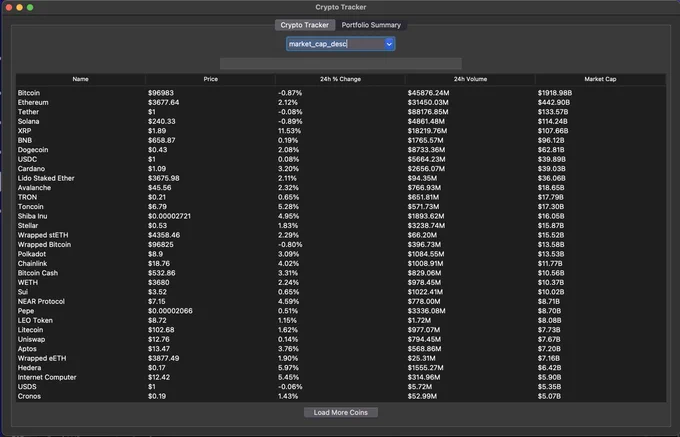Screen dimensions: 680x437
Task: Click Shiba Inu price $0.00002721
Action: (x=169, y=216)
